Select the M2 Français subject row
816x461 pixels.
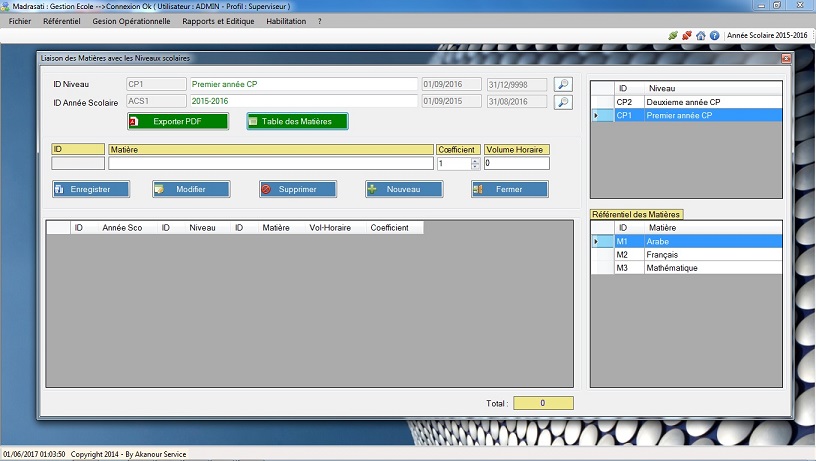point(686,254)
